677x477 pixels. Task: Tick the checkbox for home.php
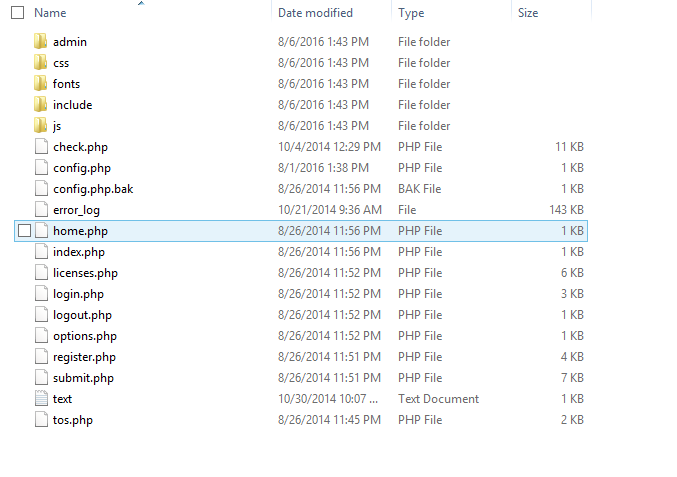click(25, 231)
